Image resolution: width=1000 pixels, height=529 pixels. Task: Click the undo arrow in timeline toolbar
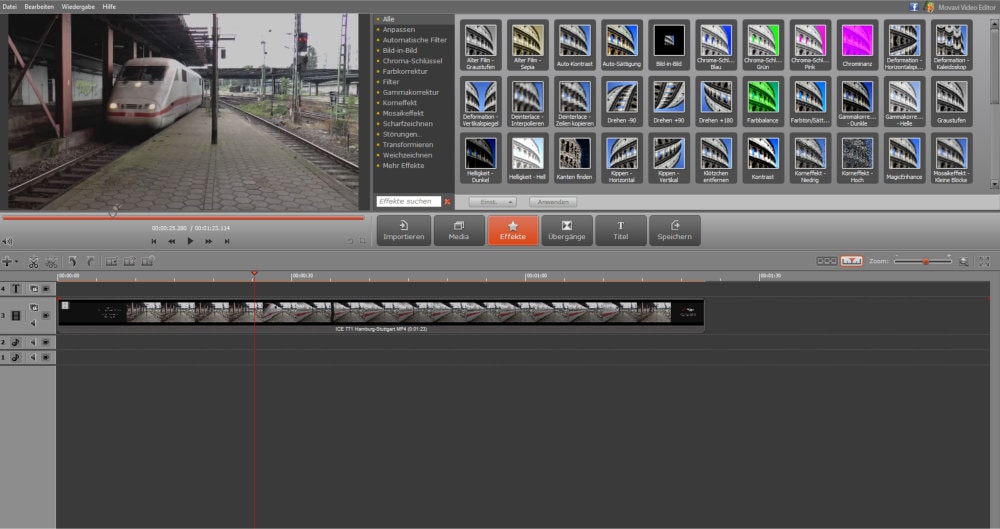[73, 262]
